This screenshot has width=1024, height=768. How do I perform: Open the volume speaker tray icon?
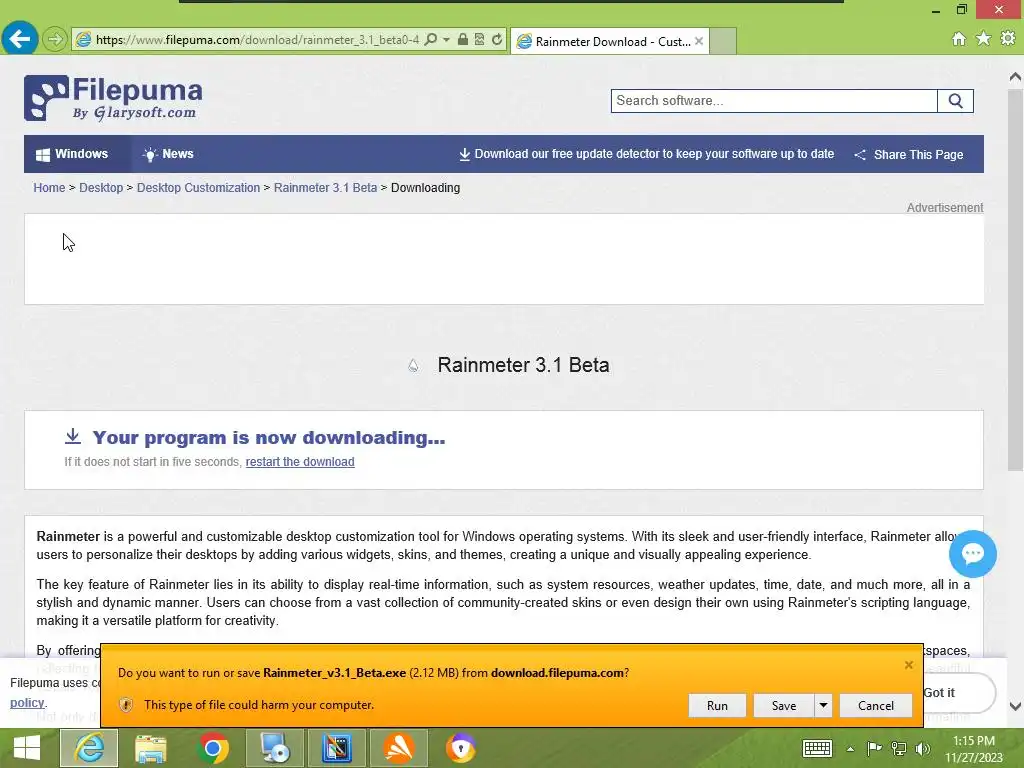[922, 749]
